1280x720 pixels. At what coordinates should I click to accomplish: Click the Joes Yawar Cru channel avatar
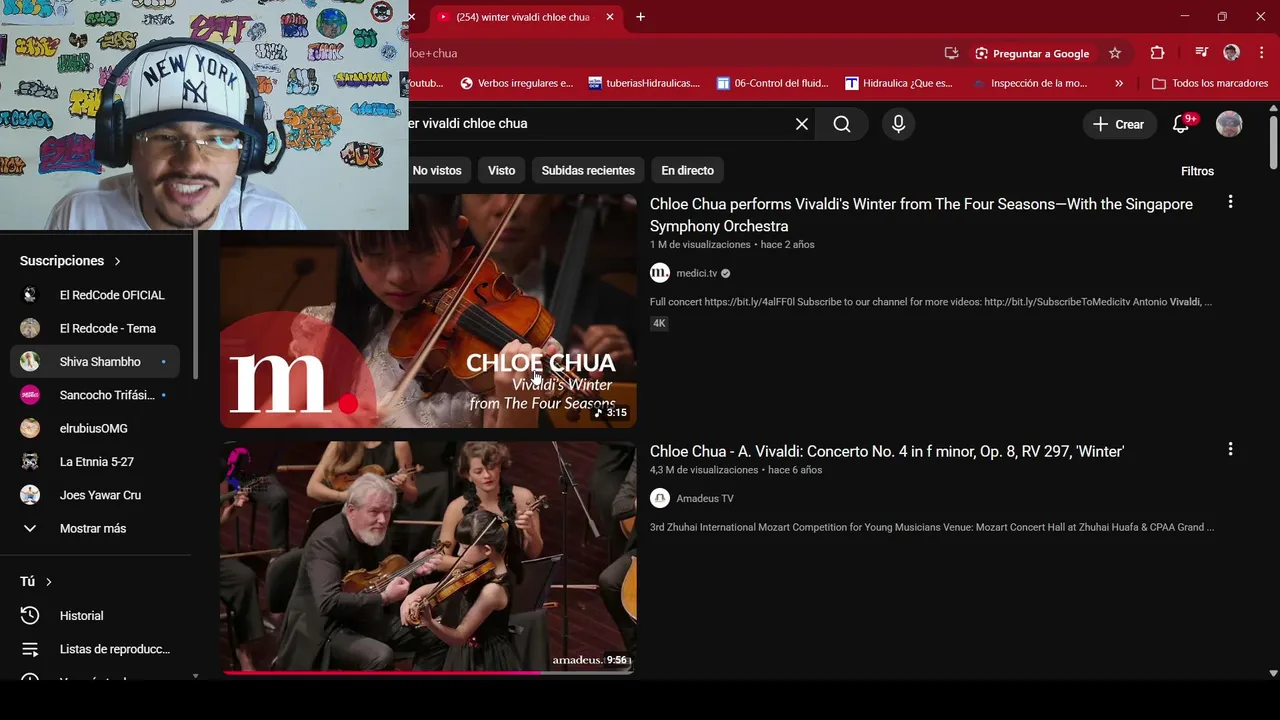pyautogui.click(x=30, y=495)
